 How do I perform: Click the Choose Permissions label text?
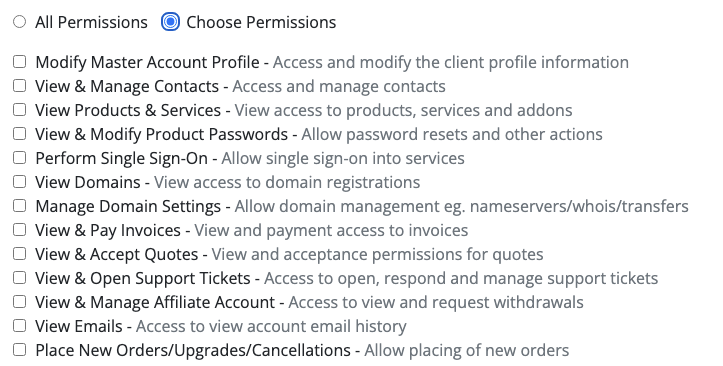261,22
